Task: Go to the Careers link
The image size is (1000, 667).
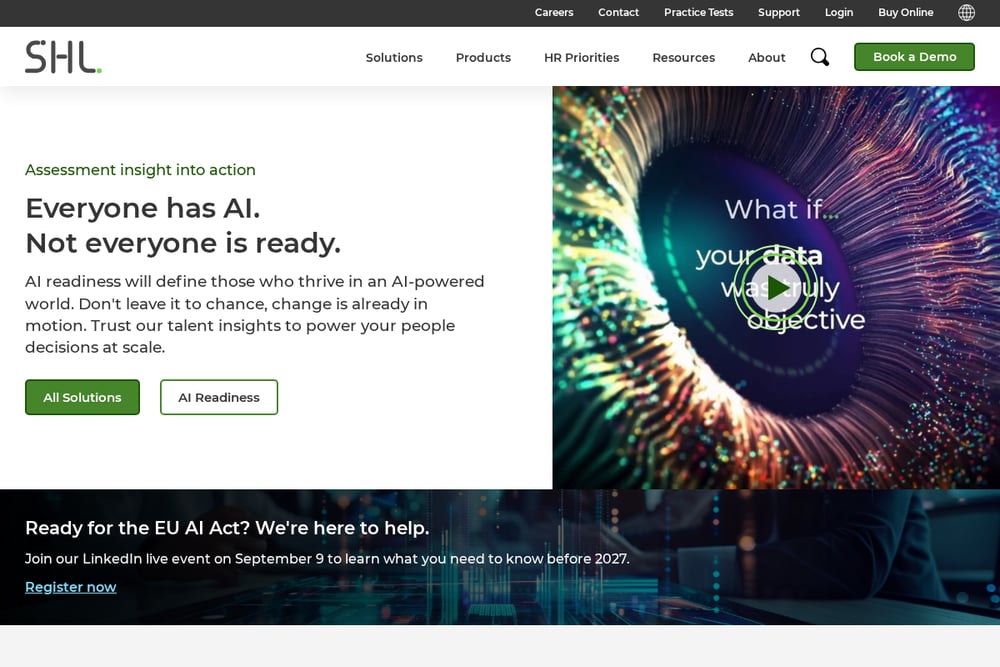Action: (x=554, y=12)
